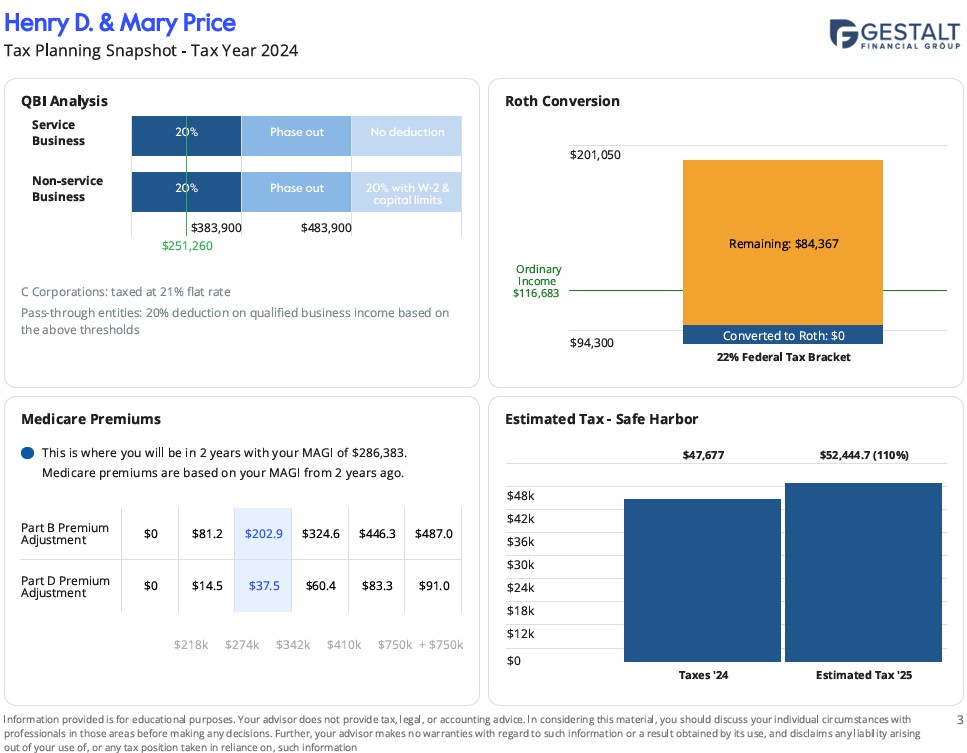The image size is (967, 753).
Task: Click the $47,677 value above the chart
Action: (703, 455)
